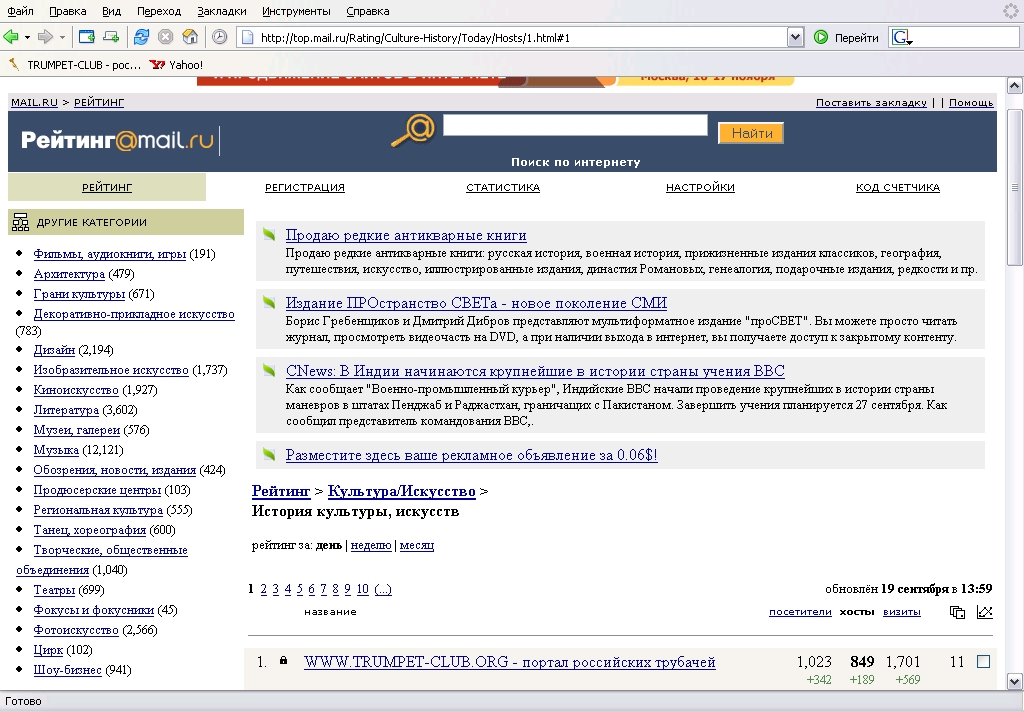The width and height of the screenshot is (1024, 712).
Task: Sort rating by визиты
Action: click(902, 612)
